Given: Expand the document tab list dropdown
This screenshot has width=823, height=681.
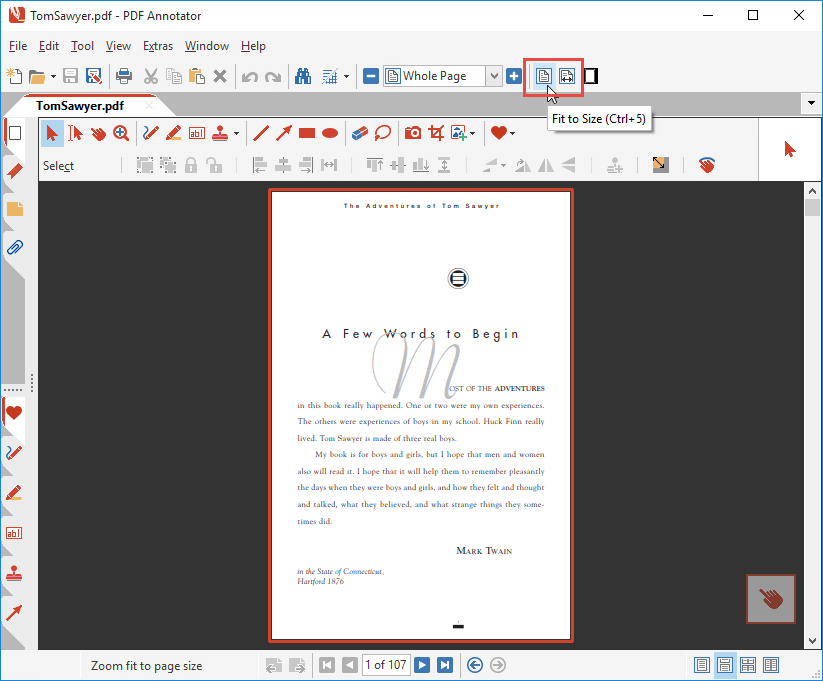Looking at the screenshot, I should [811, 103].
